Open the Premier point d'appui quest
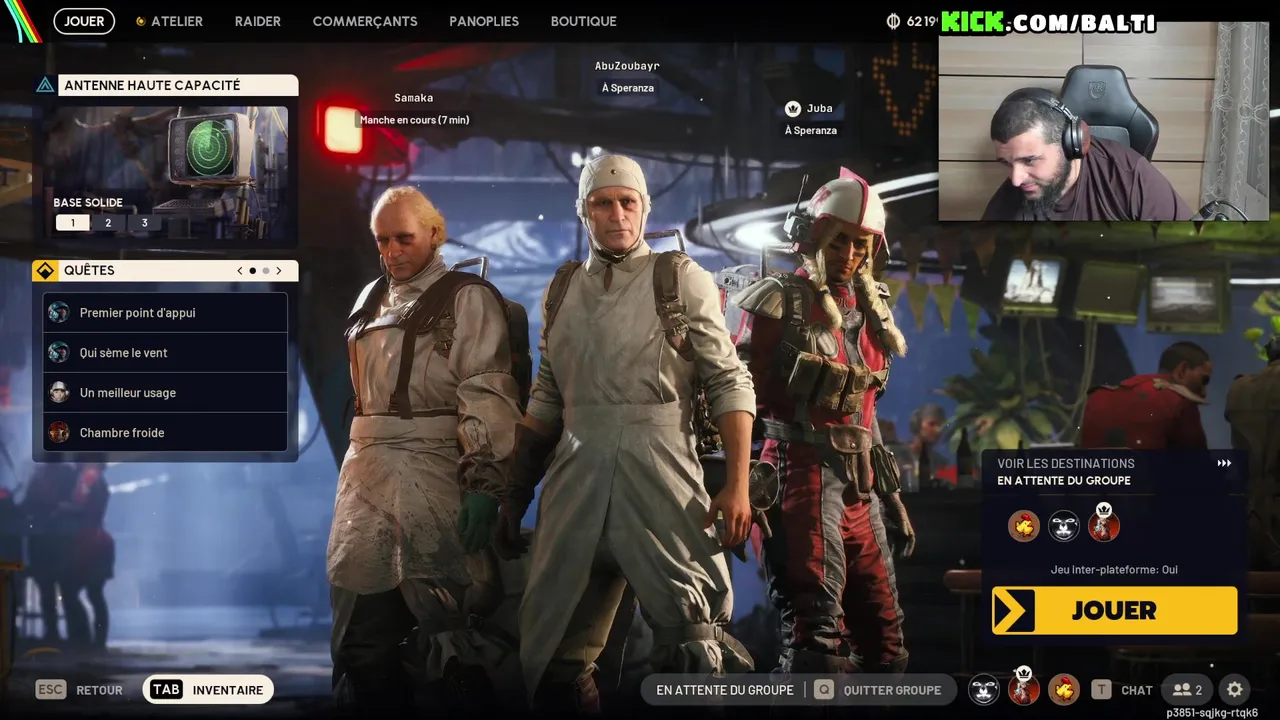This screenshot has height=720, width=1280. point(165,312)
